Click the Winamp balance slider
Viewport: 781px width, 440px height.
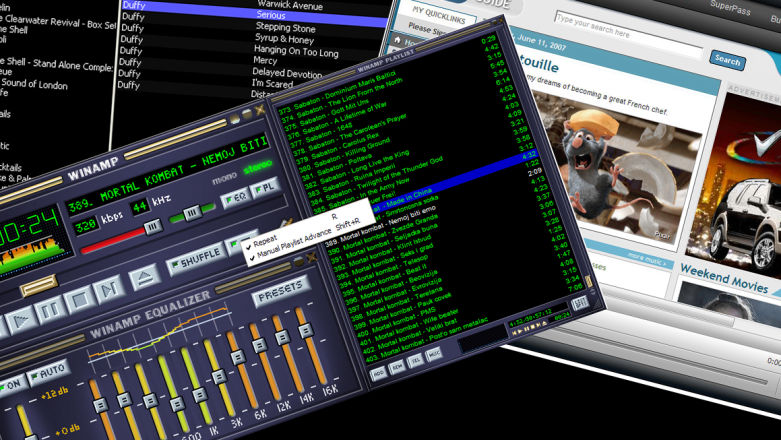(x=193, y=213)
